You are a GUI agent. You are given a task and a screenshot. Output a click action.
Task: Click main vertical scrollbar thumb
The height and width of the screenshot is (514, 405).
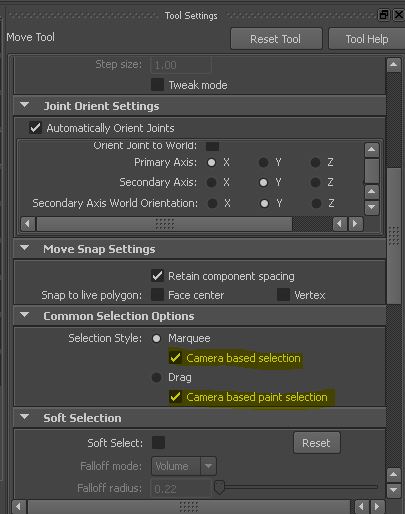pos(394,236)
